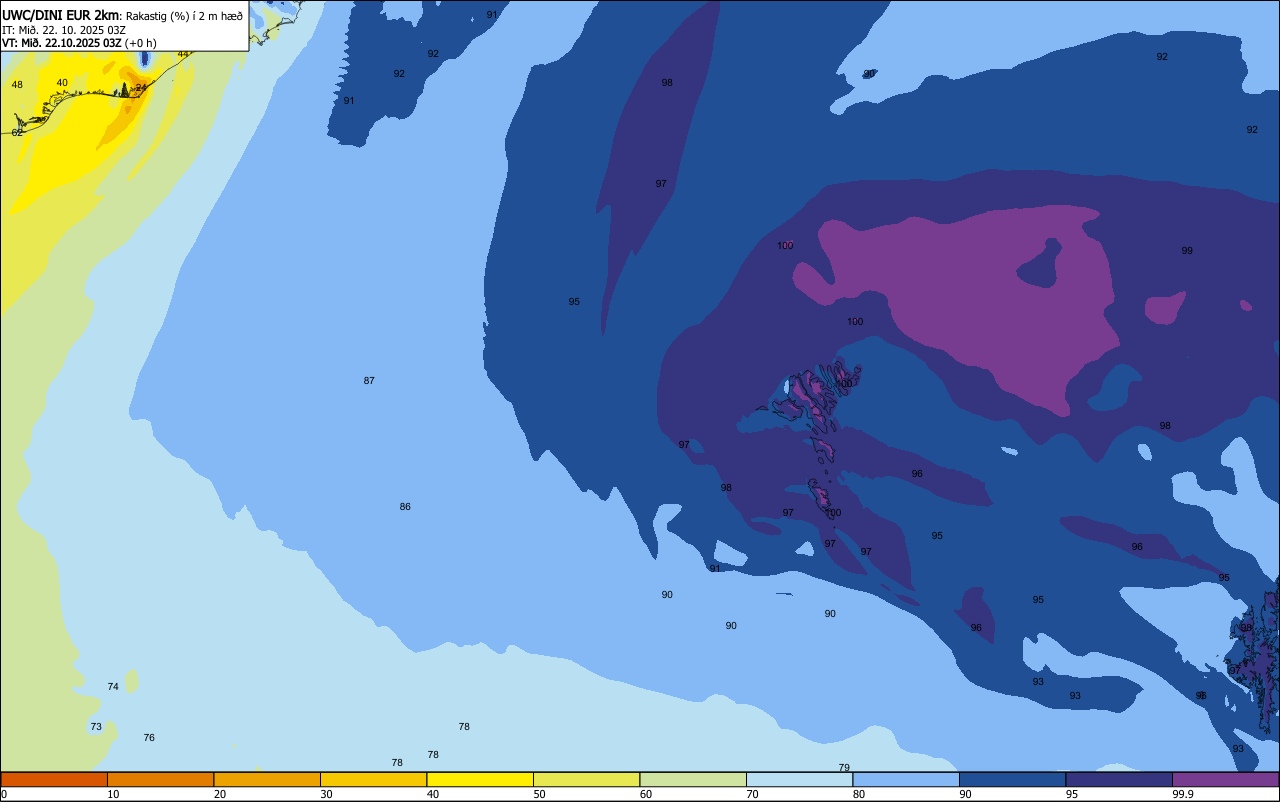Click the '86' humidity value on the map
Screen dimensions: 1280x802
coord(405,506)
